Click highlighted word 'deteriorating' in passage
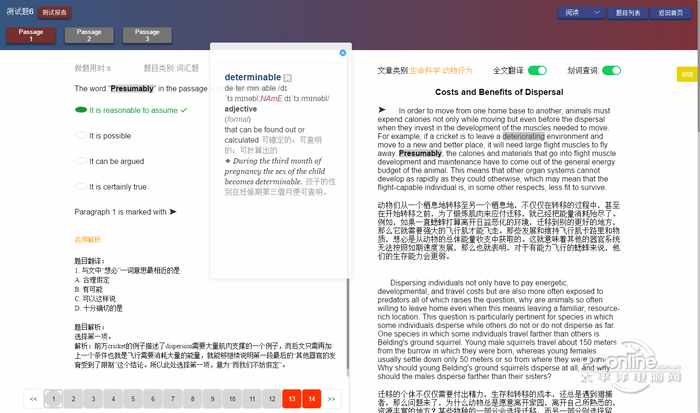The width and height of the screenshot is (700, 413). pos(524,136)
